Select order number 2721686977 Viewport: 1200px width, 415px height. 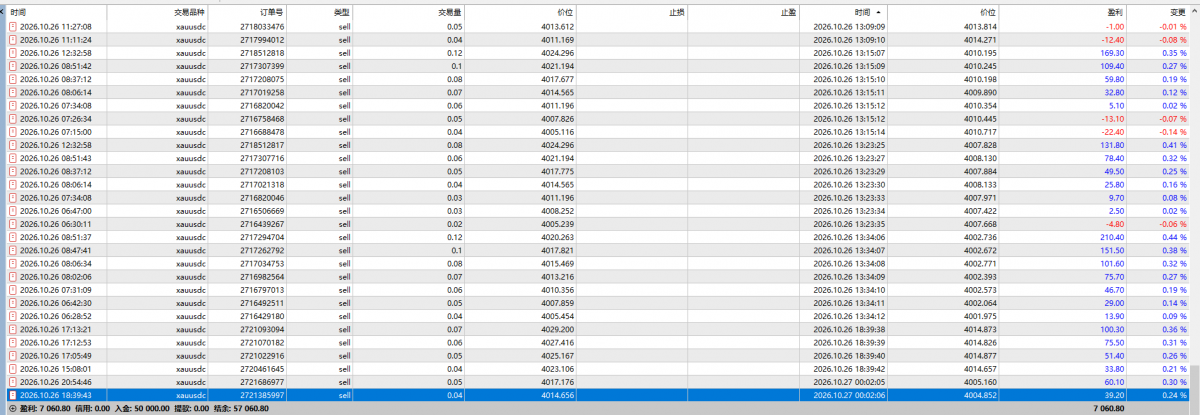tap(263, 382)
